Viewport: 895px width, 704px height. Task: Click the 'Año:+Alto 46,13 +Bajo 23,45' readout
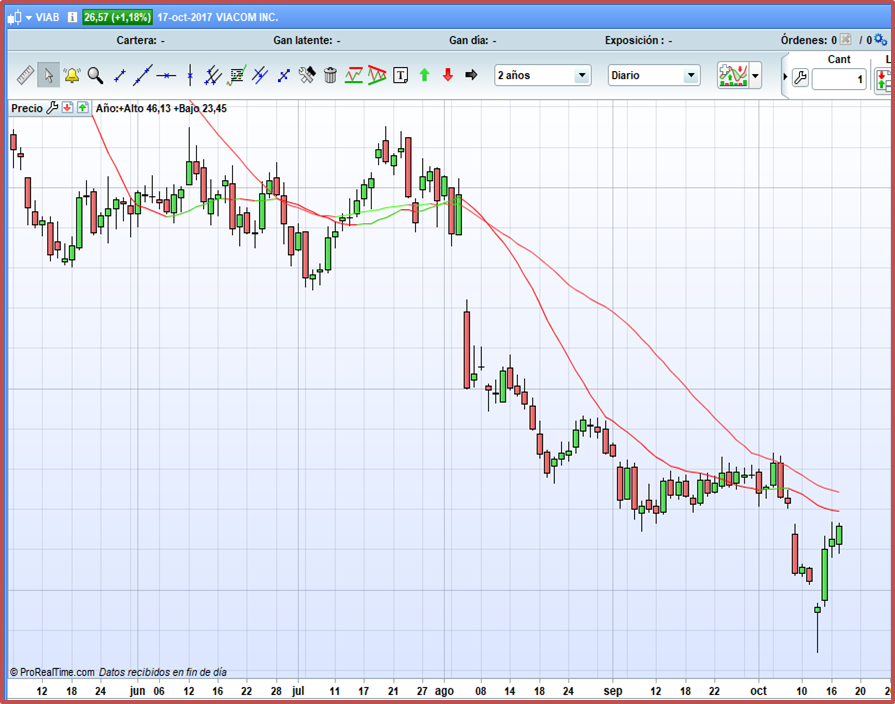(161, 108)
